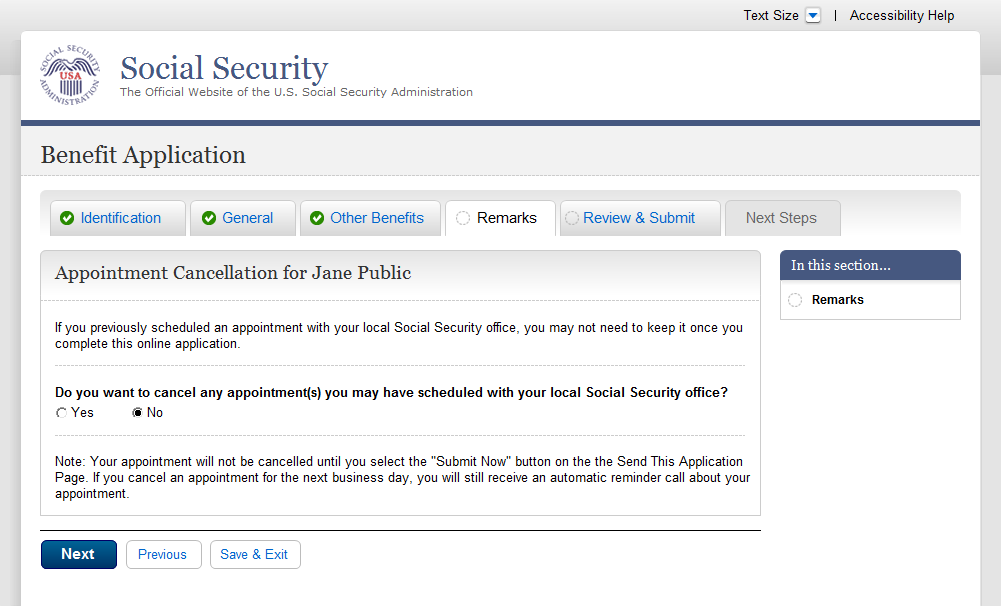Open the Review & Submit tab
Viewport: 1008px width, 613px height.
tap(638, 218)
